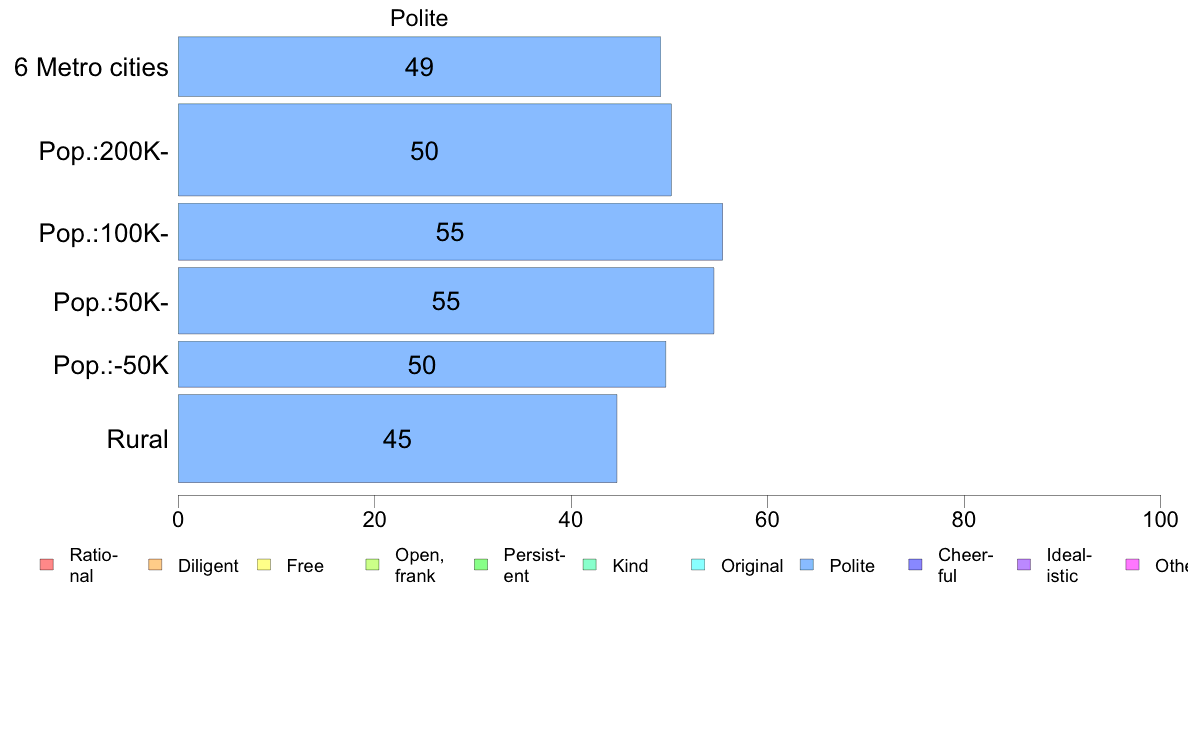Click the red Rational legend swatch
The image size is (1188, 736).
pos(47,565)
